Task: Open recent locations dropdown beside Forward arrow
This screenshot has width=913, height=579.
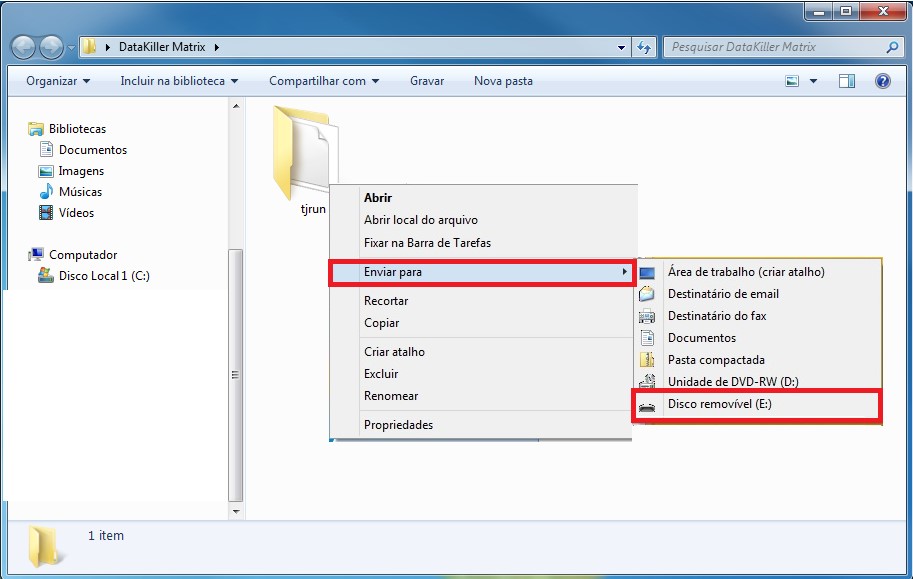Action: (x=72, y=48)
